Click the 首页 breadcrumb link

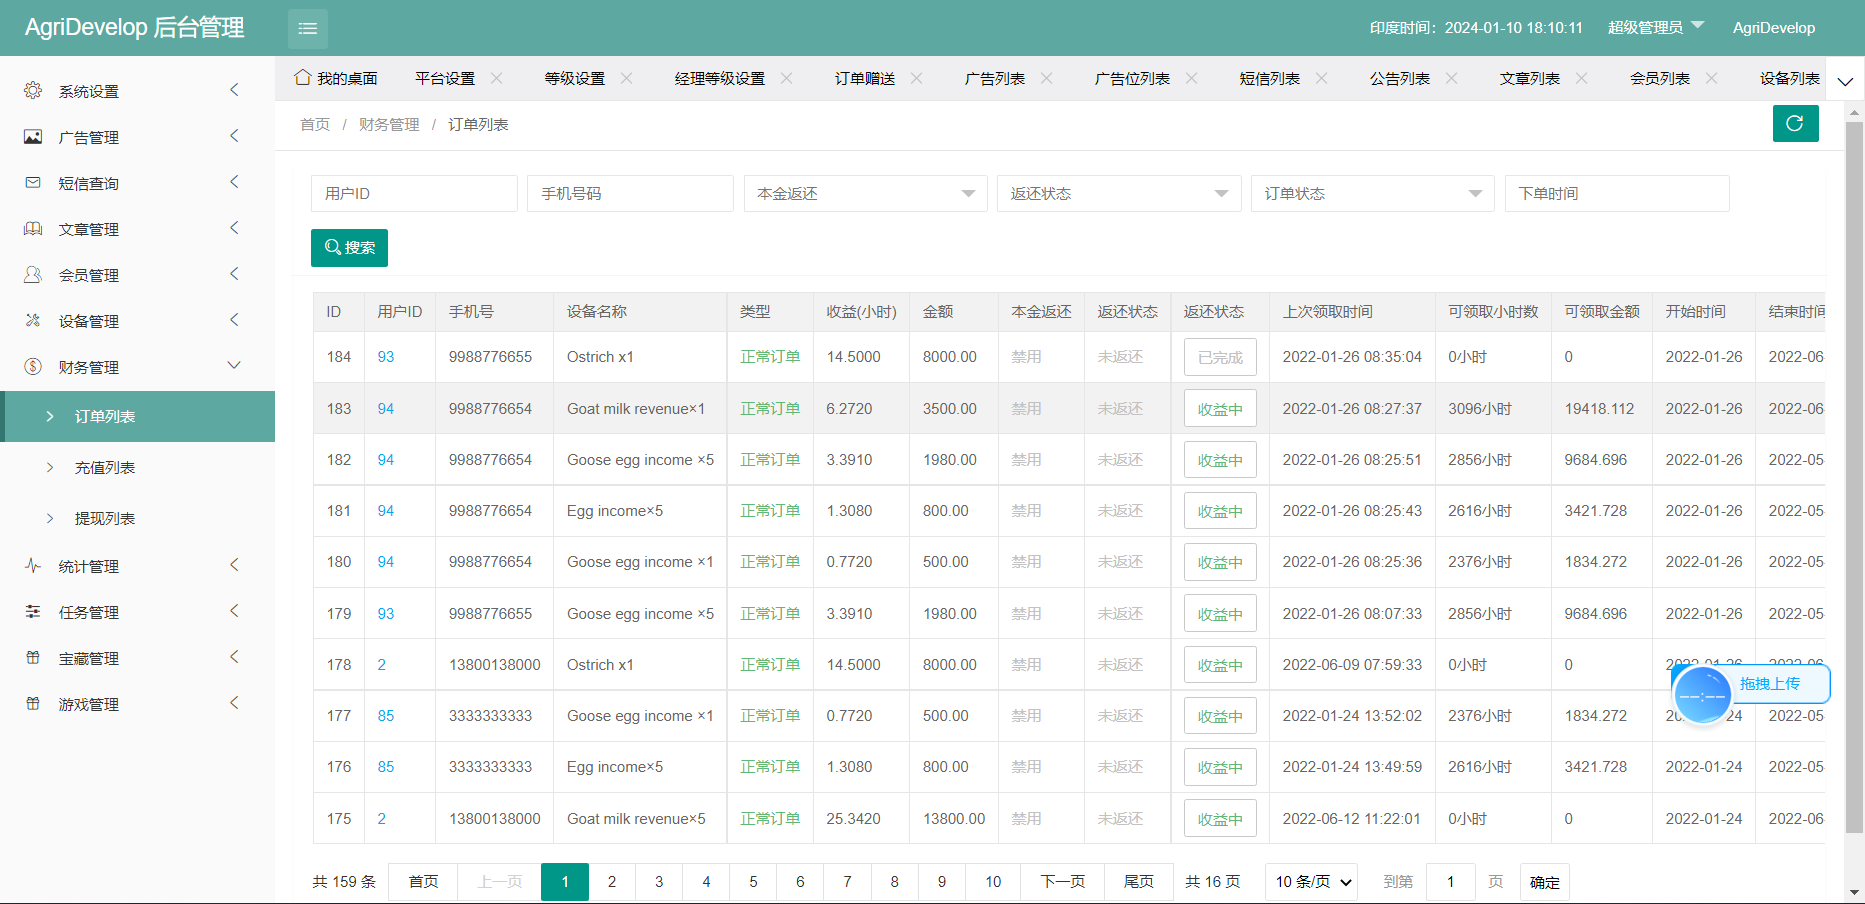[315, 124]
